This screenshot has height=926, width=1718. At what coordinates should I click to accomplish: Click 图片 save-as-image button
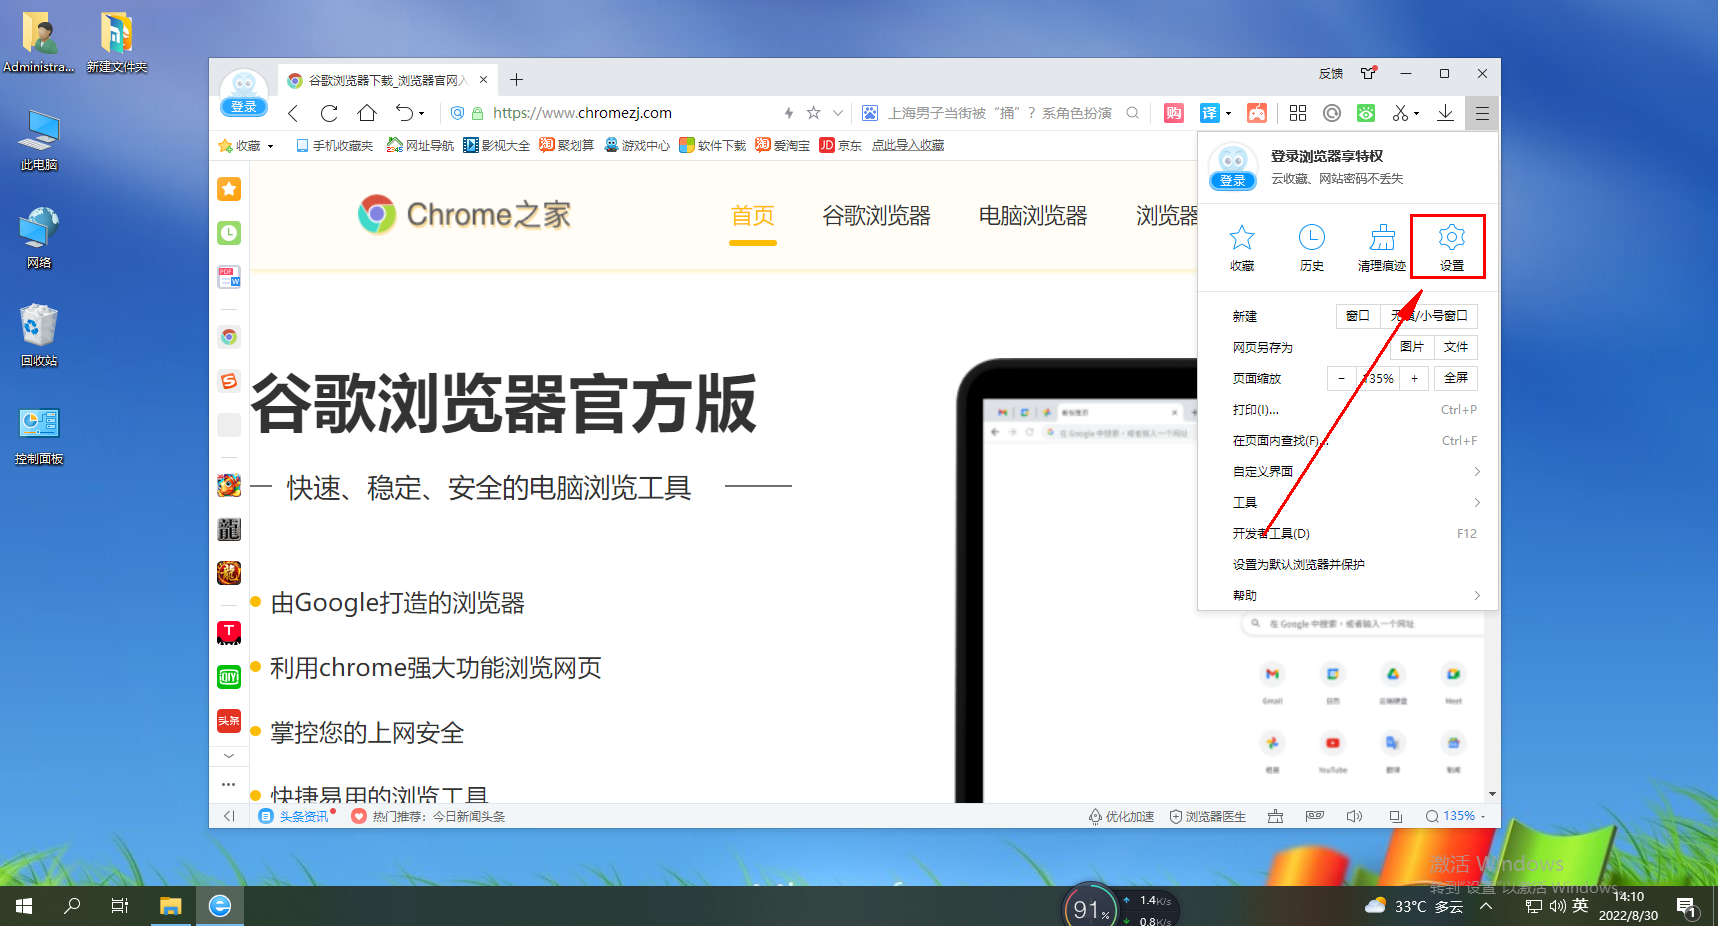1412,347
